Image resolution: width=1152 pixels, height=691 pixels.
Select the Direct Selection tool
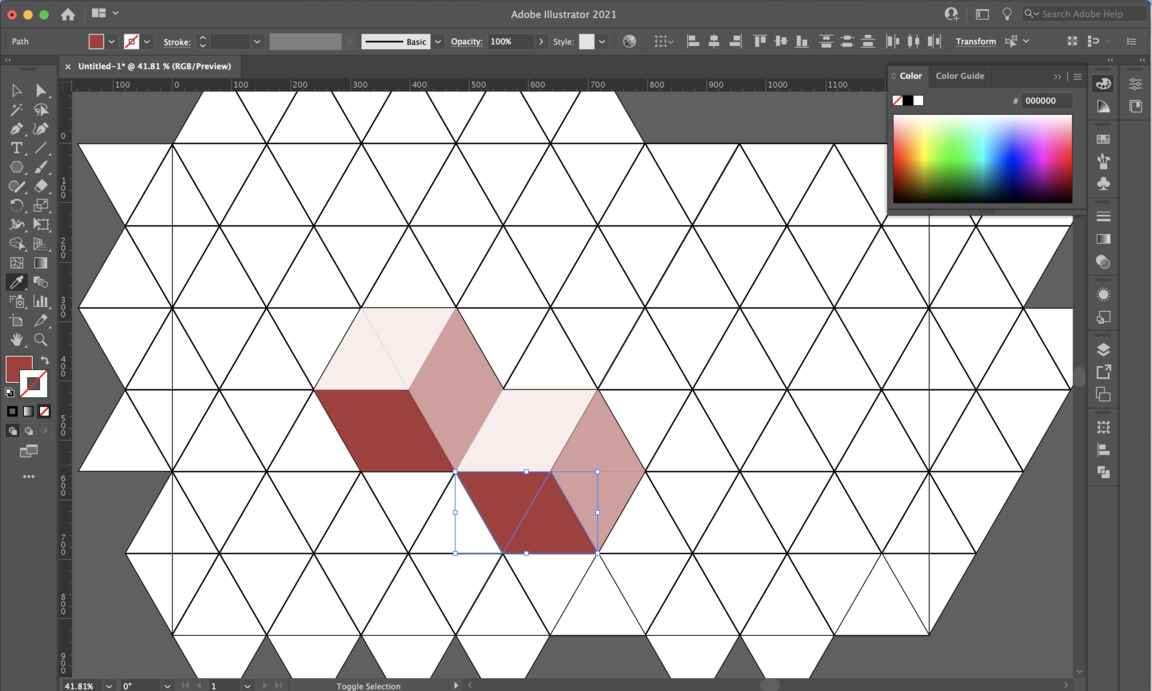(41, 90)
